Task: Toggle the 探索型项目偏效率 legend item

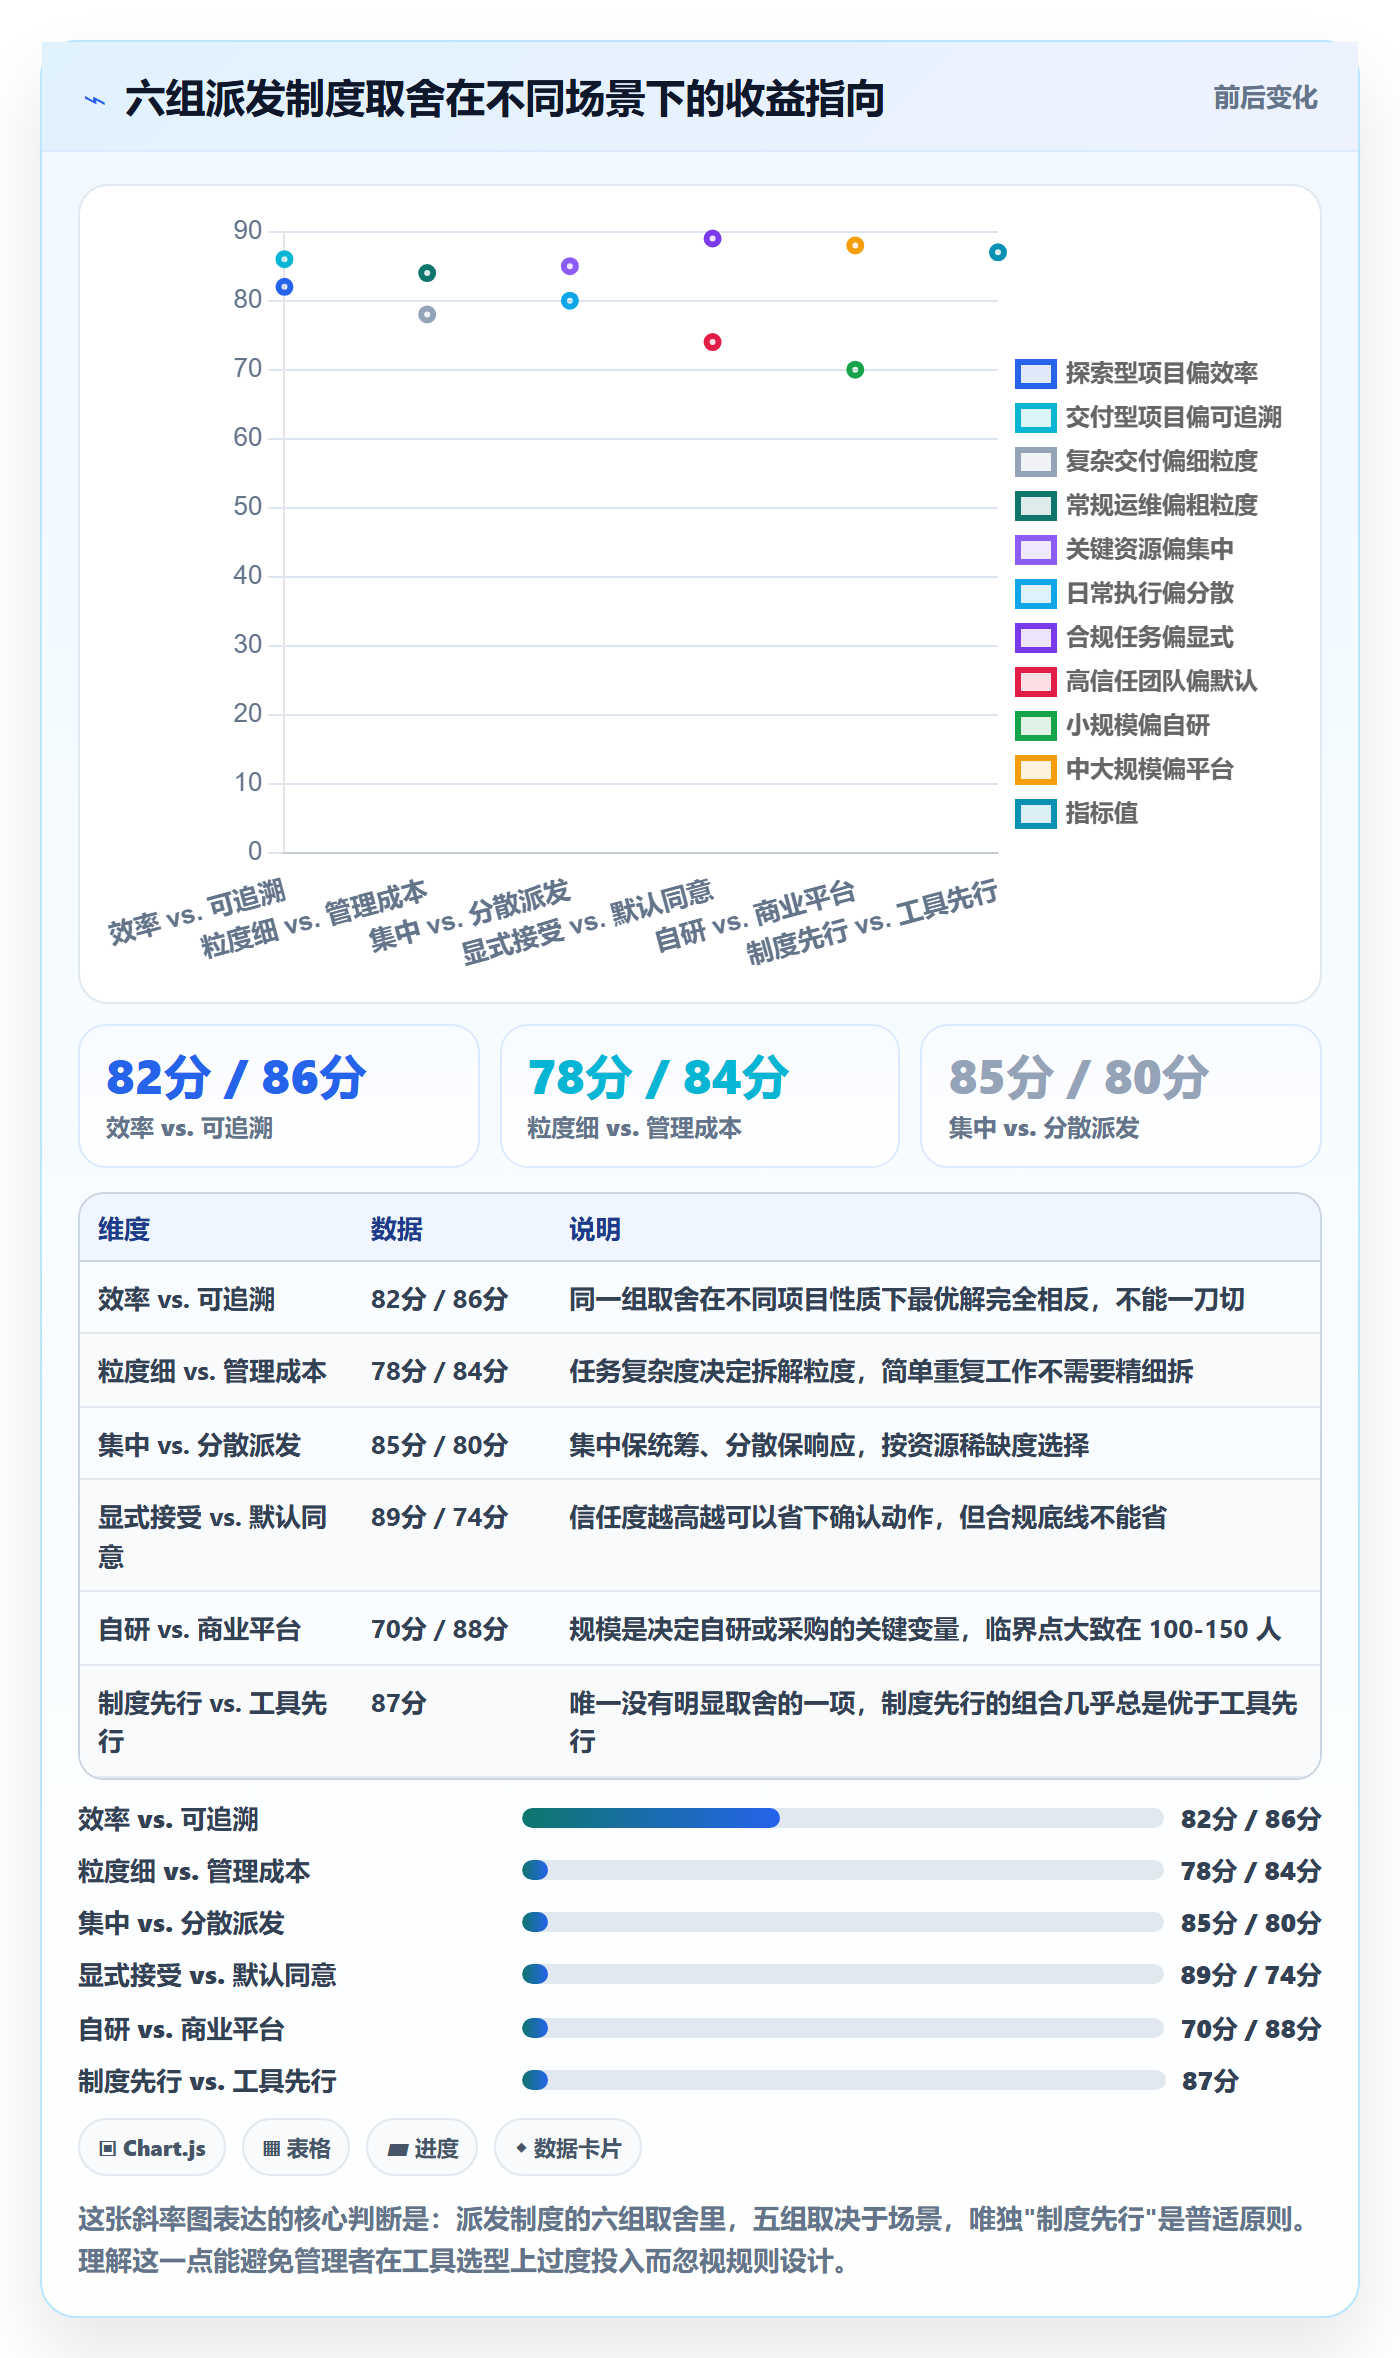Action: click(x=1136, y=373)
